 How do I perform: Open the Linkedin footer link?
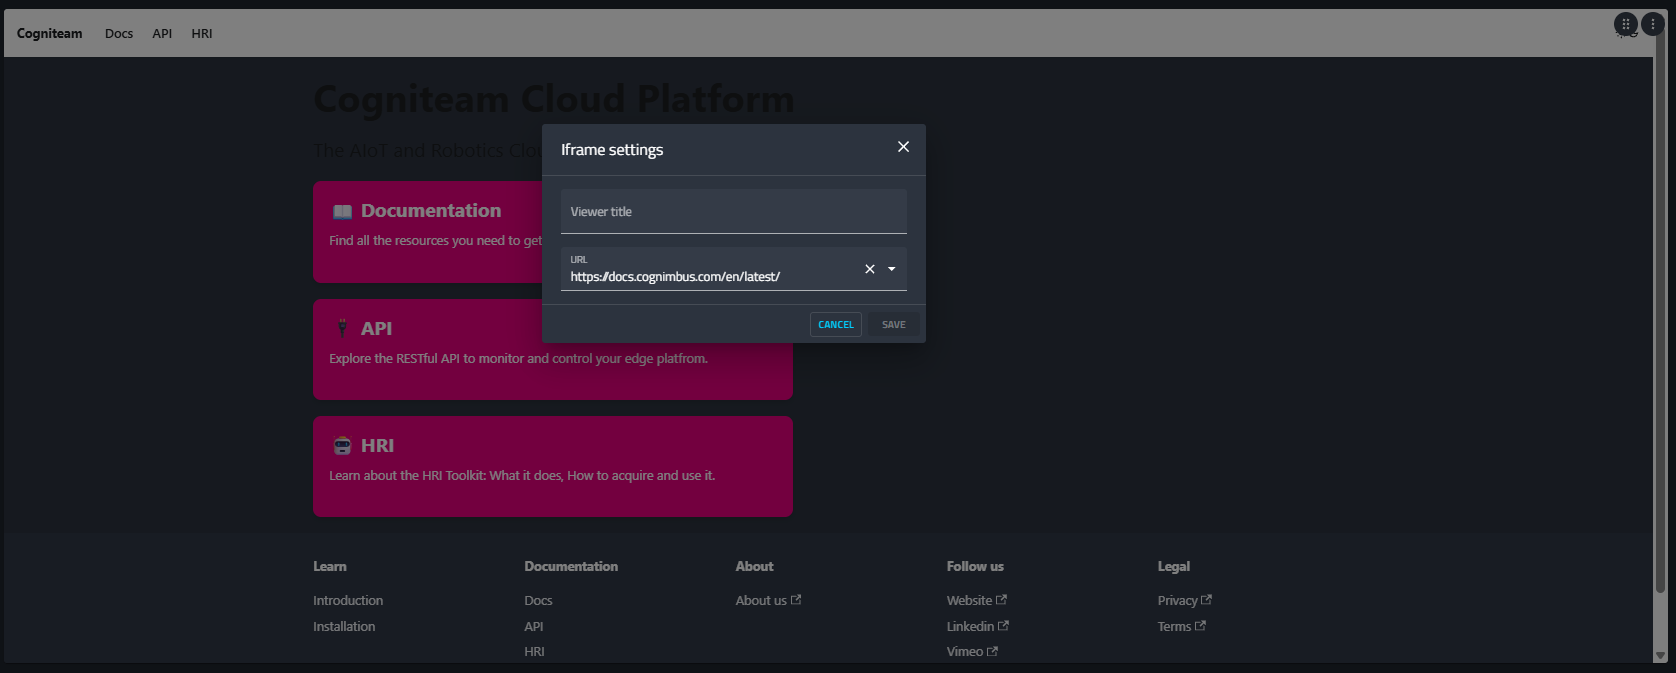click(978, 627)
